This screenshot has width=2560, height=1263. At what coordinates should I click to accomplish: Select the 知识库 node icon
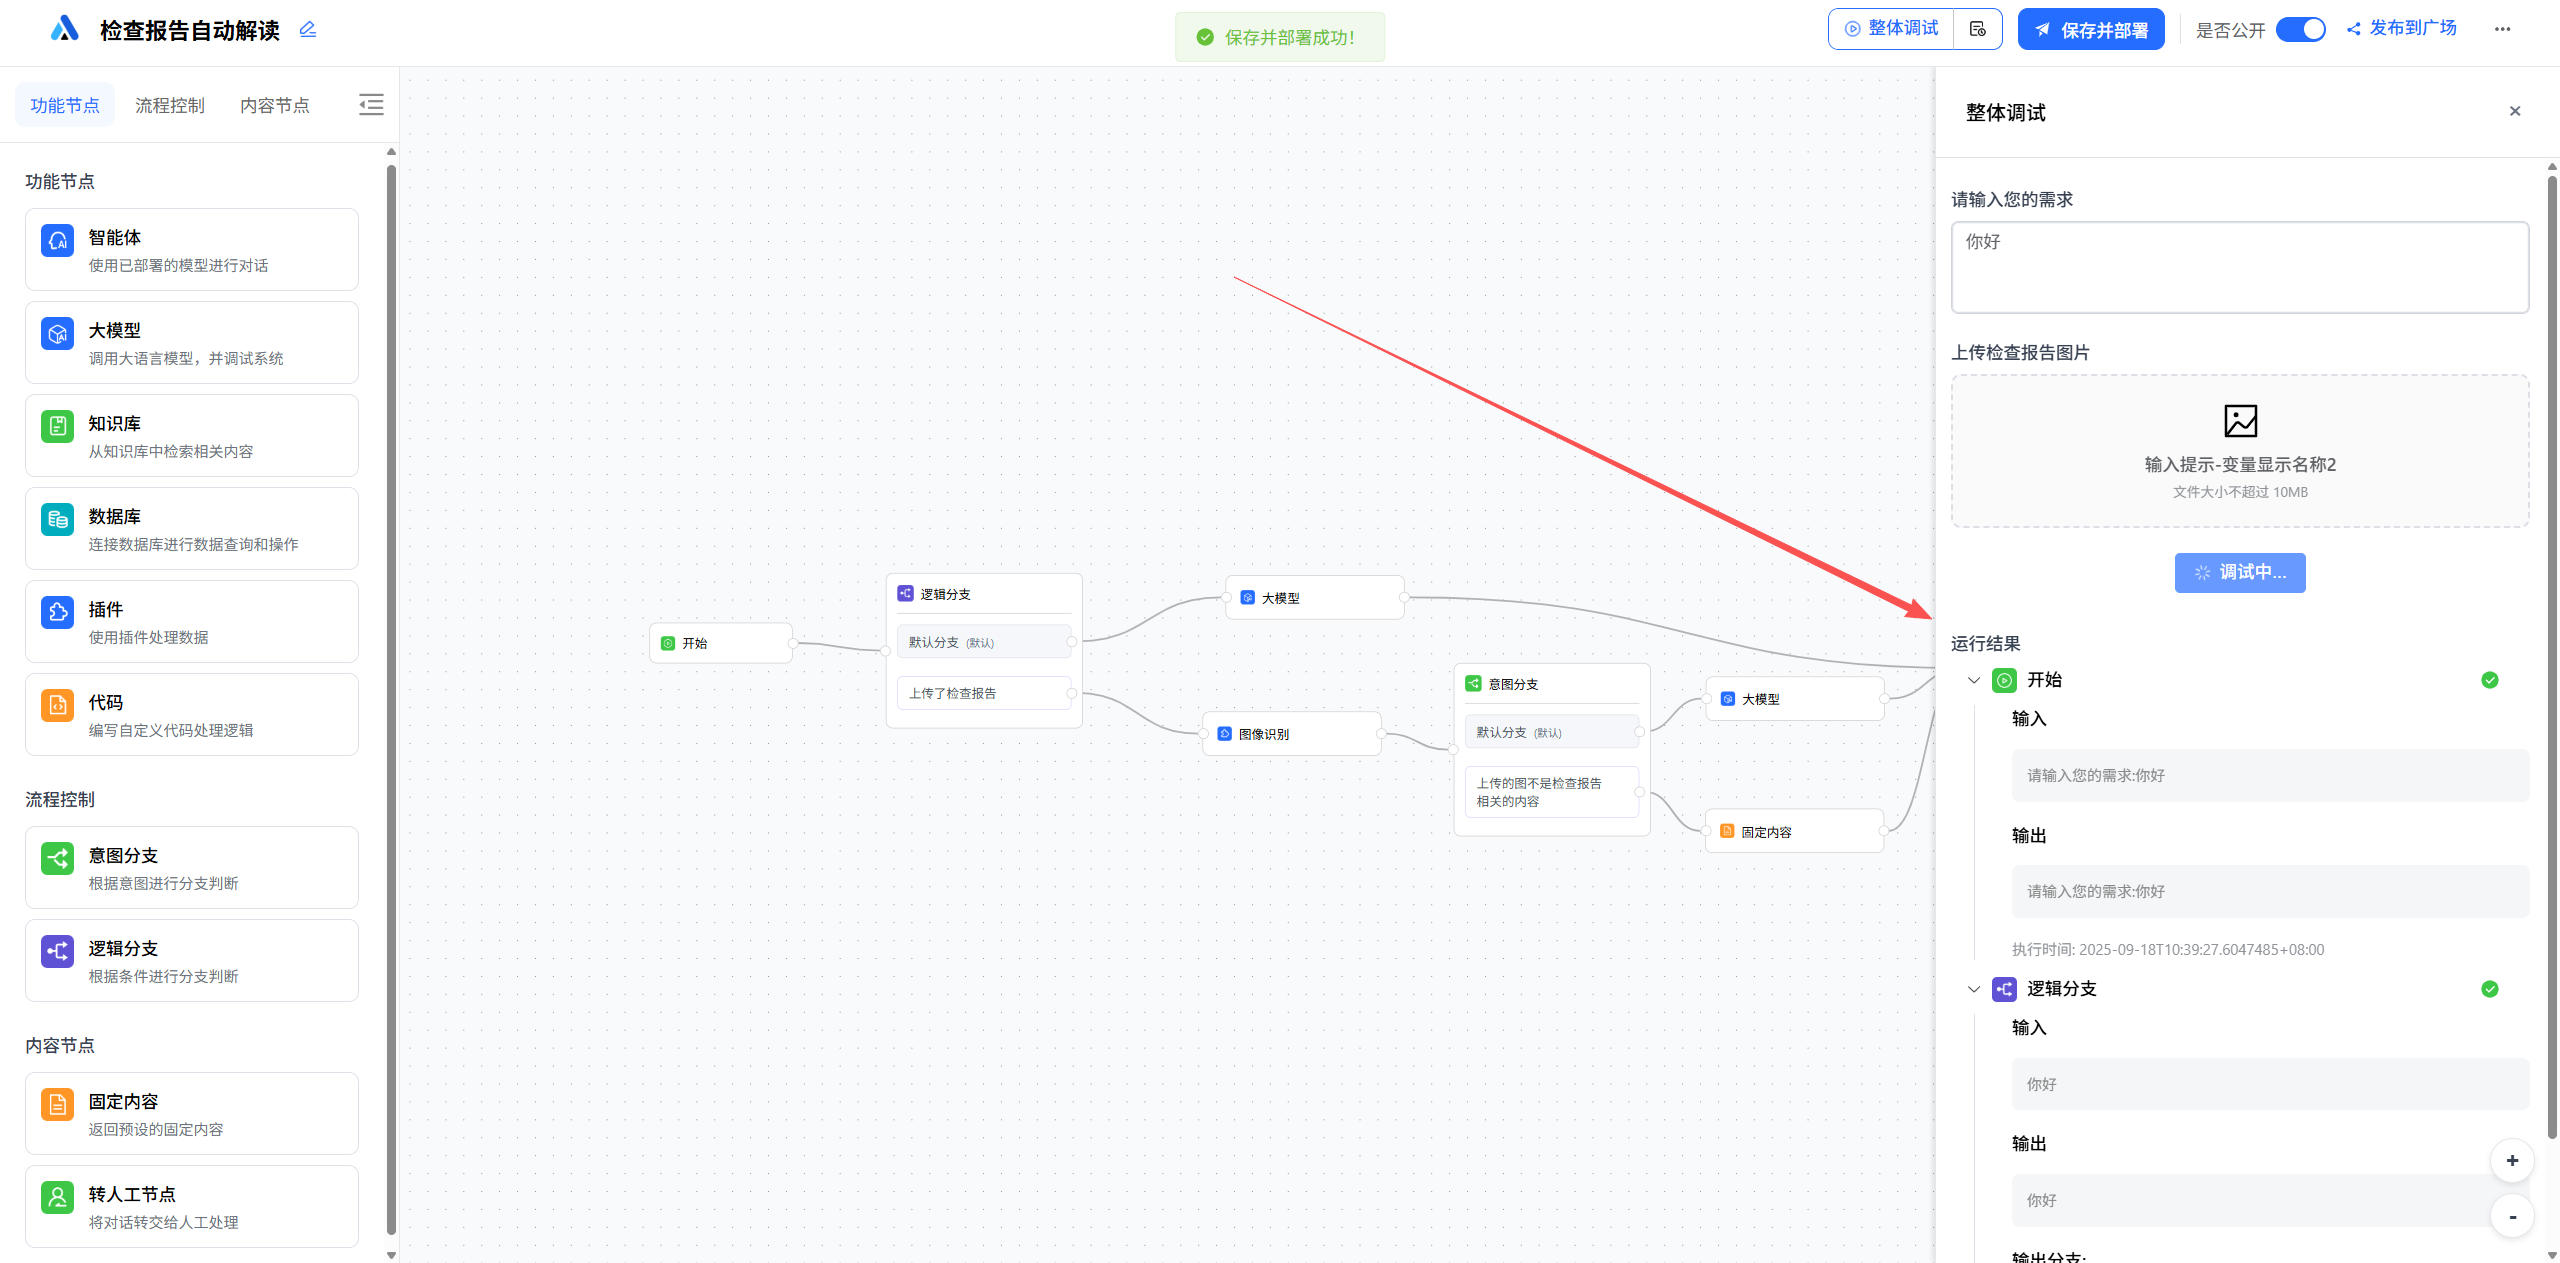[x=58, y=426]
